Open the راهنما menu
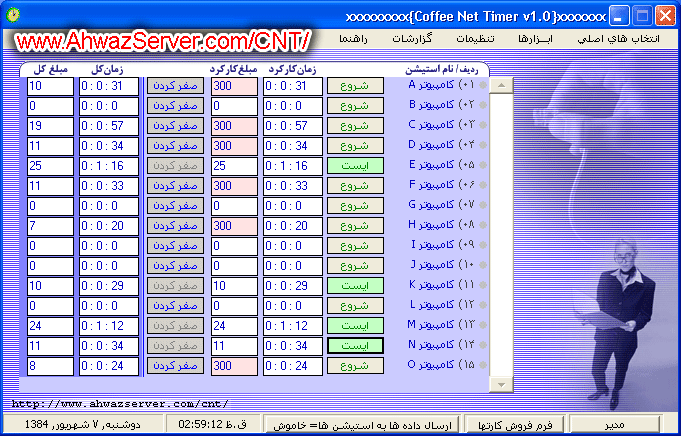The width and height of the screenshot is (681, 436). [353, 39]
